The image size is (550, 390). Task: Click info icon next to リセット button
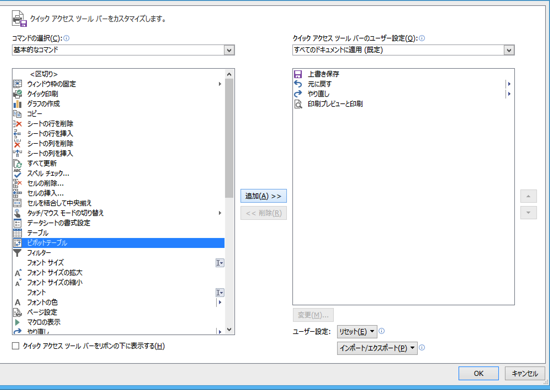382,331
